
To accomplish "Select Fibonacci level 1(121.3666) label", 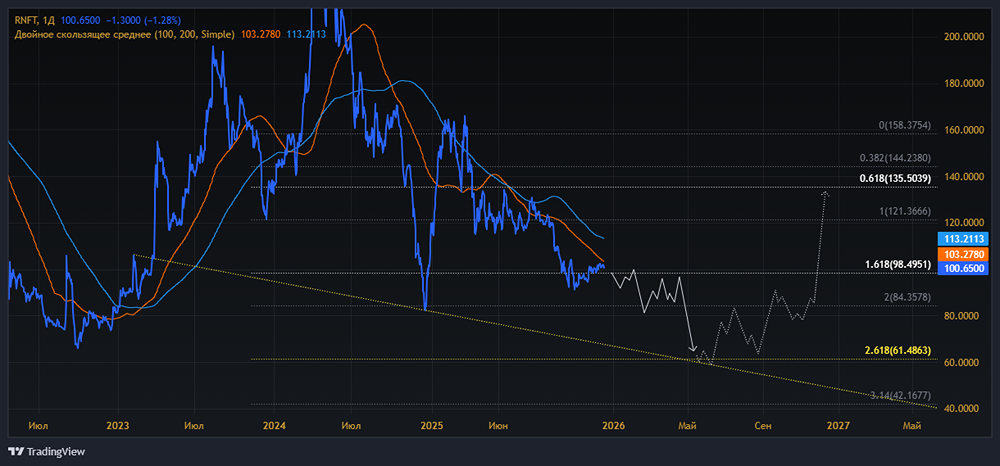I will click(904, 210).
